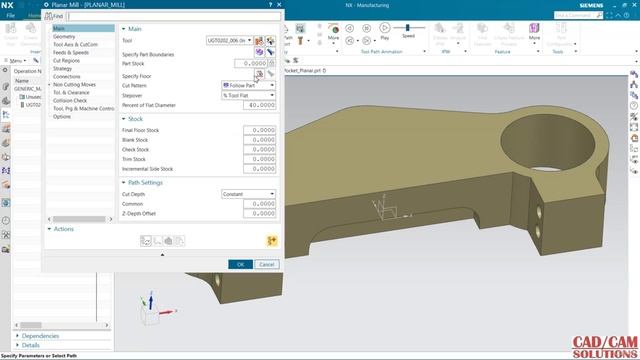Select Cut Regions in navigation list

(66, 60)
